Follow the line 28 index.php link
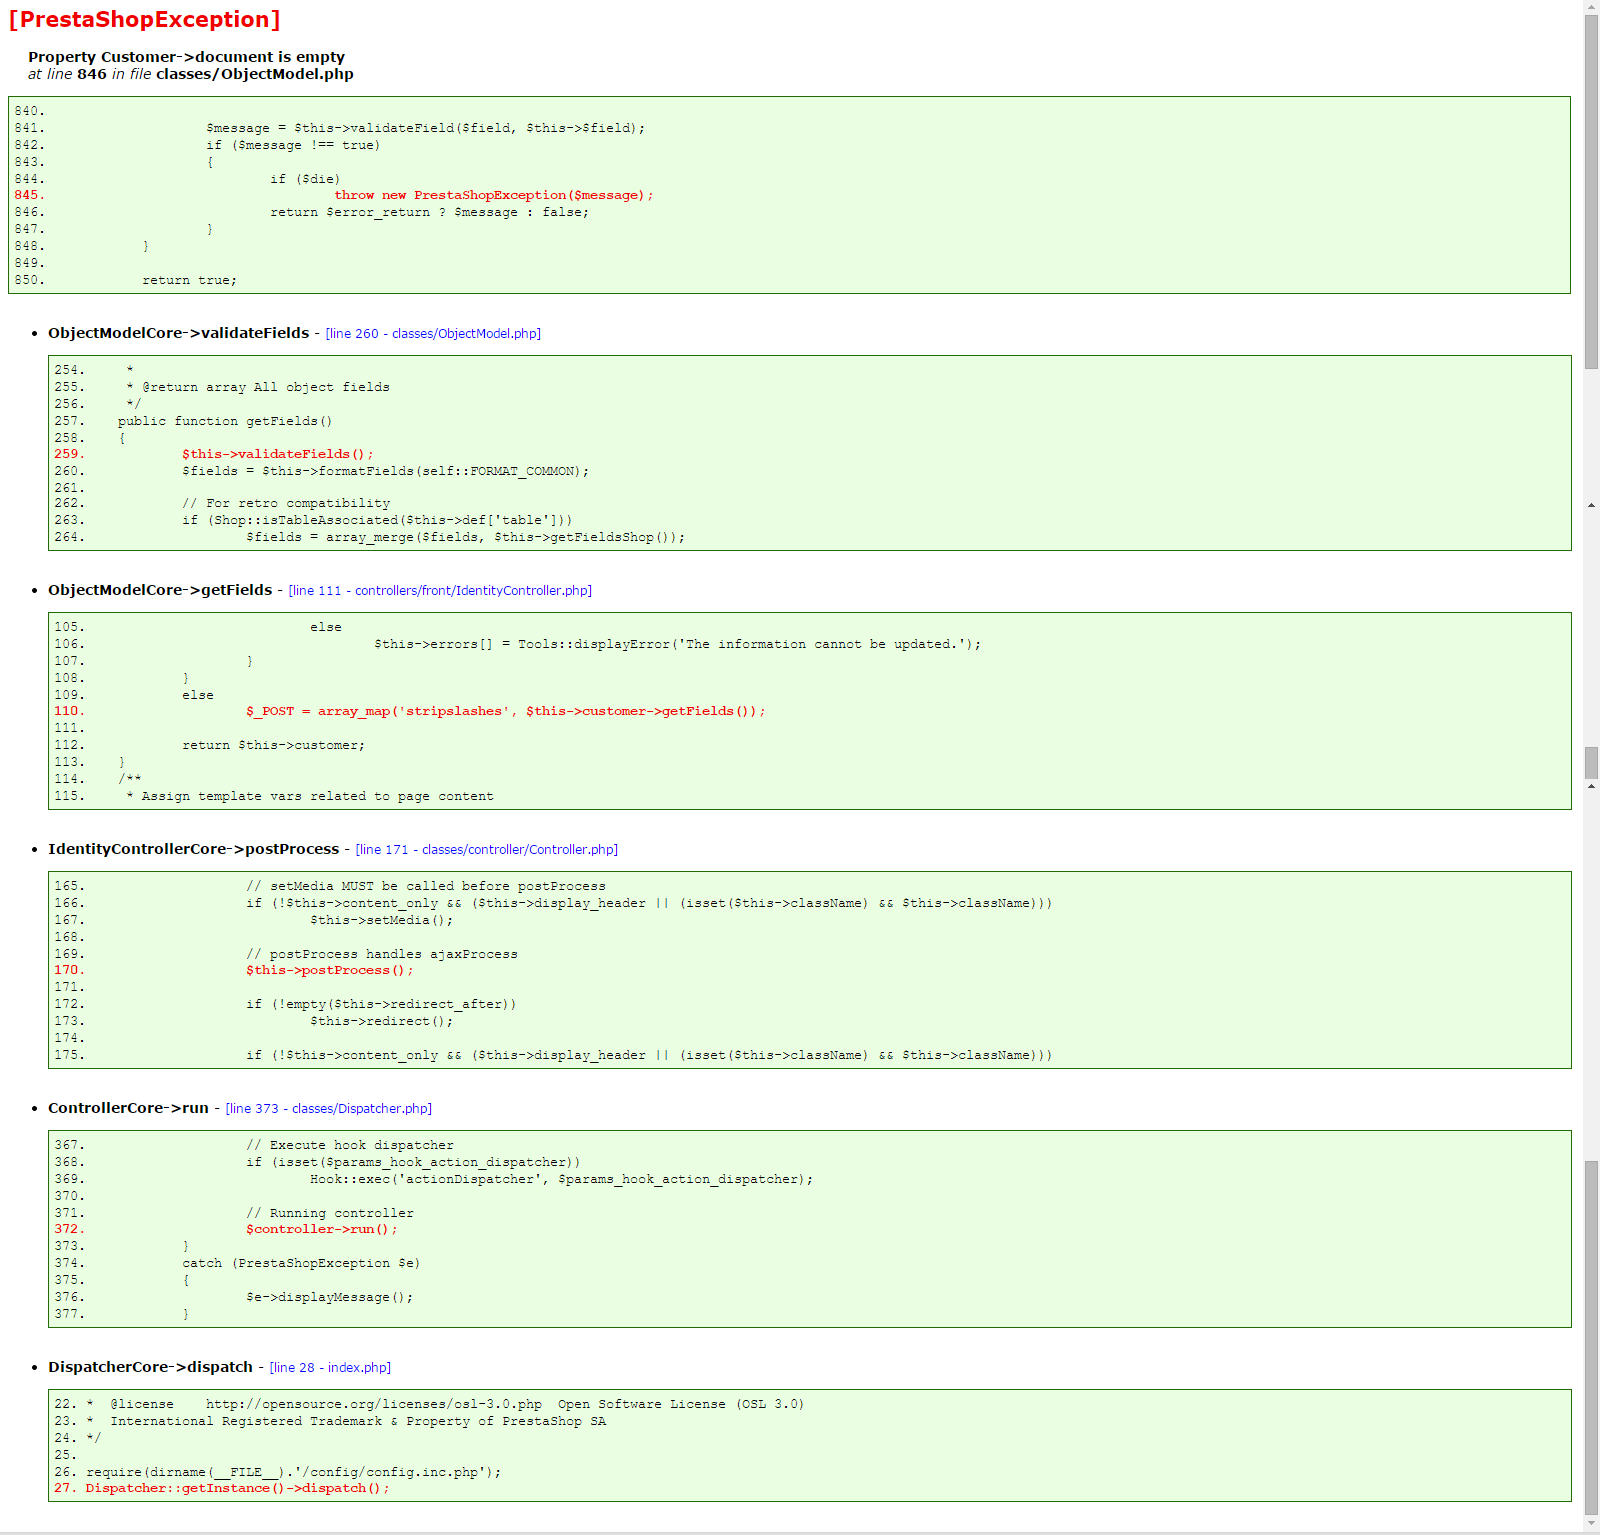 [x=330, y=1368]
